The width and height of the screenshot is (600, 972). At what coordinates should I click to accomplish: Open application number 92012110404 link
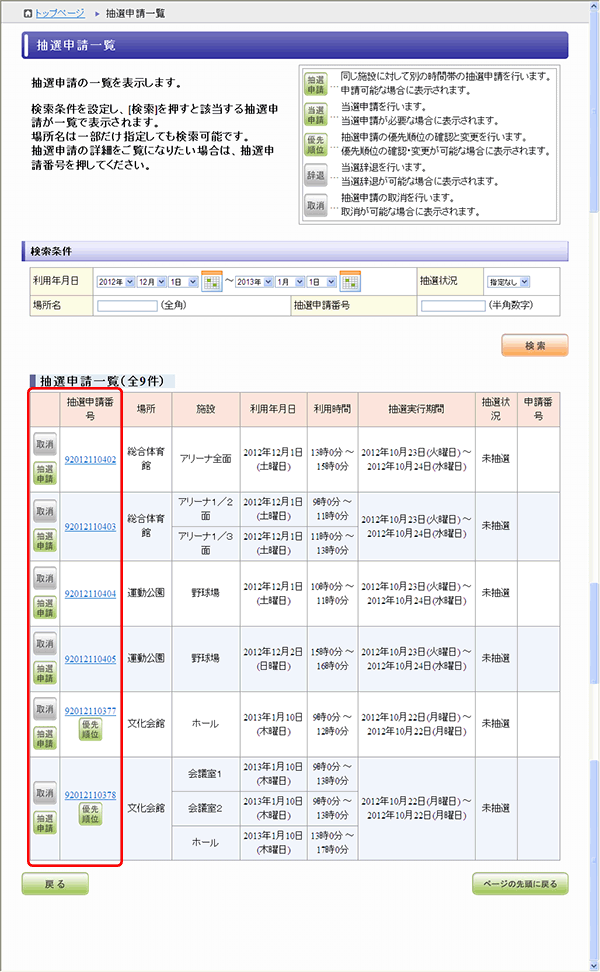tap(90, 593)
